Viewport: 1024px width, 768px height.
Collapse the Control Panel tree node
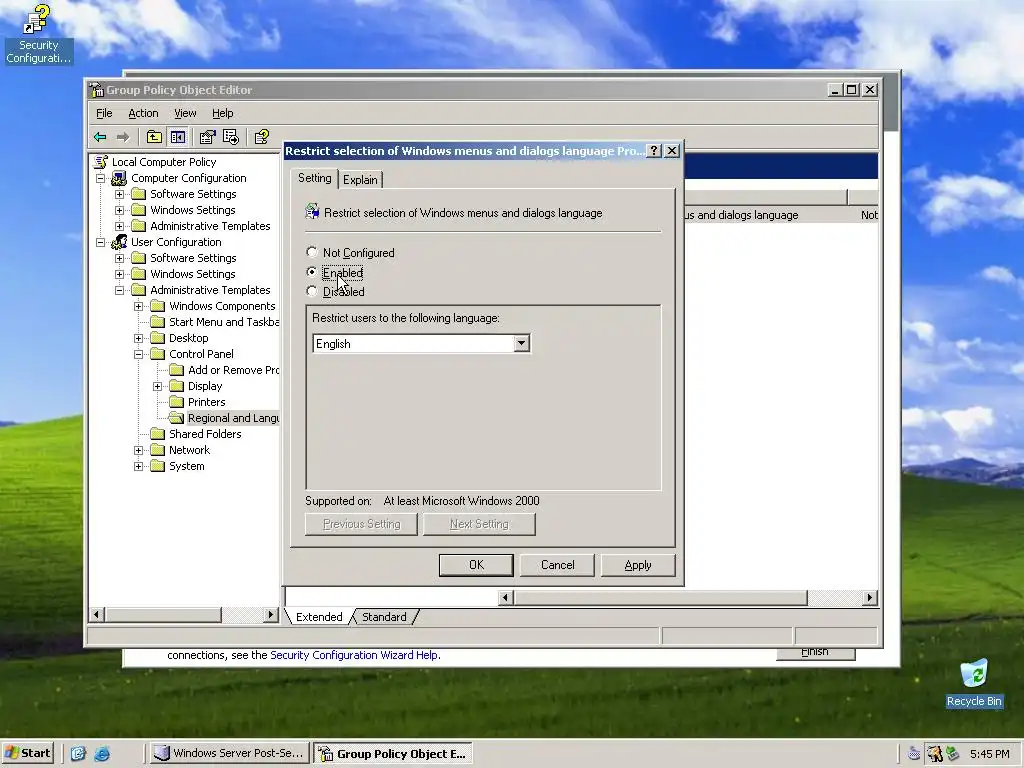point(138,354)
